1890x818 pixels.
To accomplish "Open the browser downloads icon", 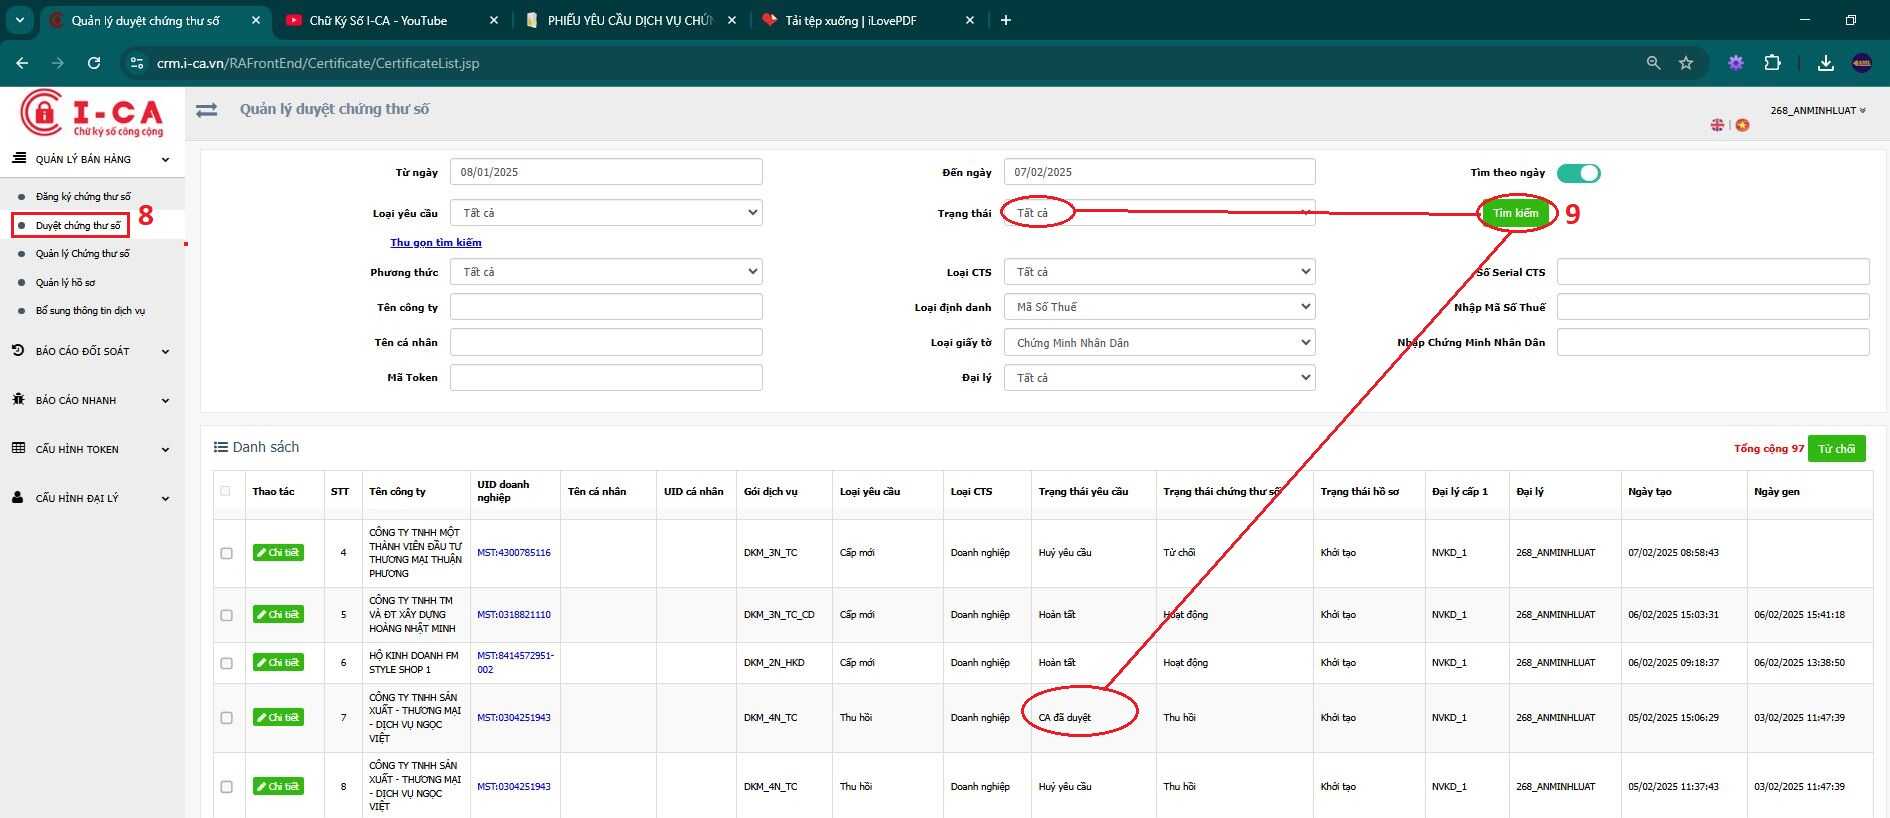I will [1825, 63].
